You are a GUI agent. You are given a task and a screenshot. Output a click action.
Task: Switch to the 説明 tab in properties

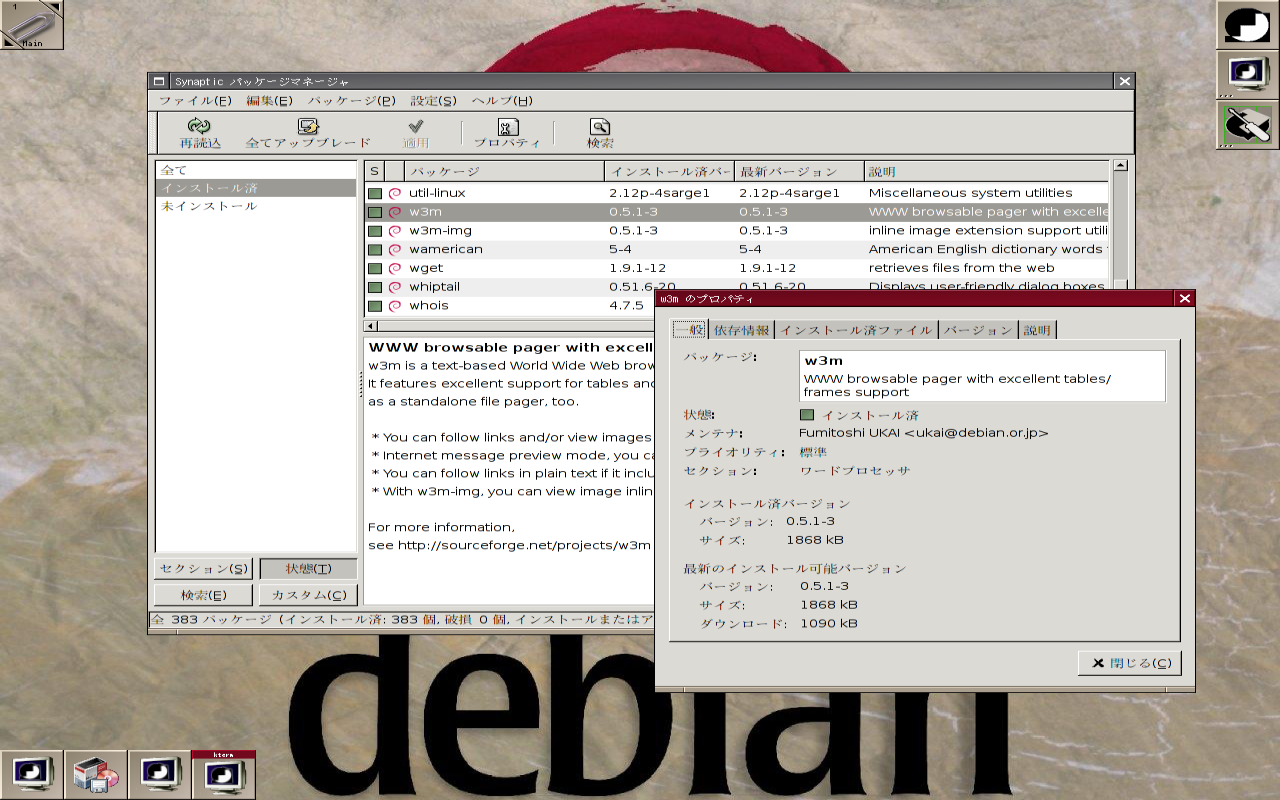[1037, 330]
